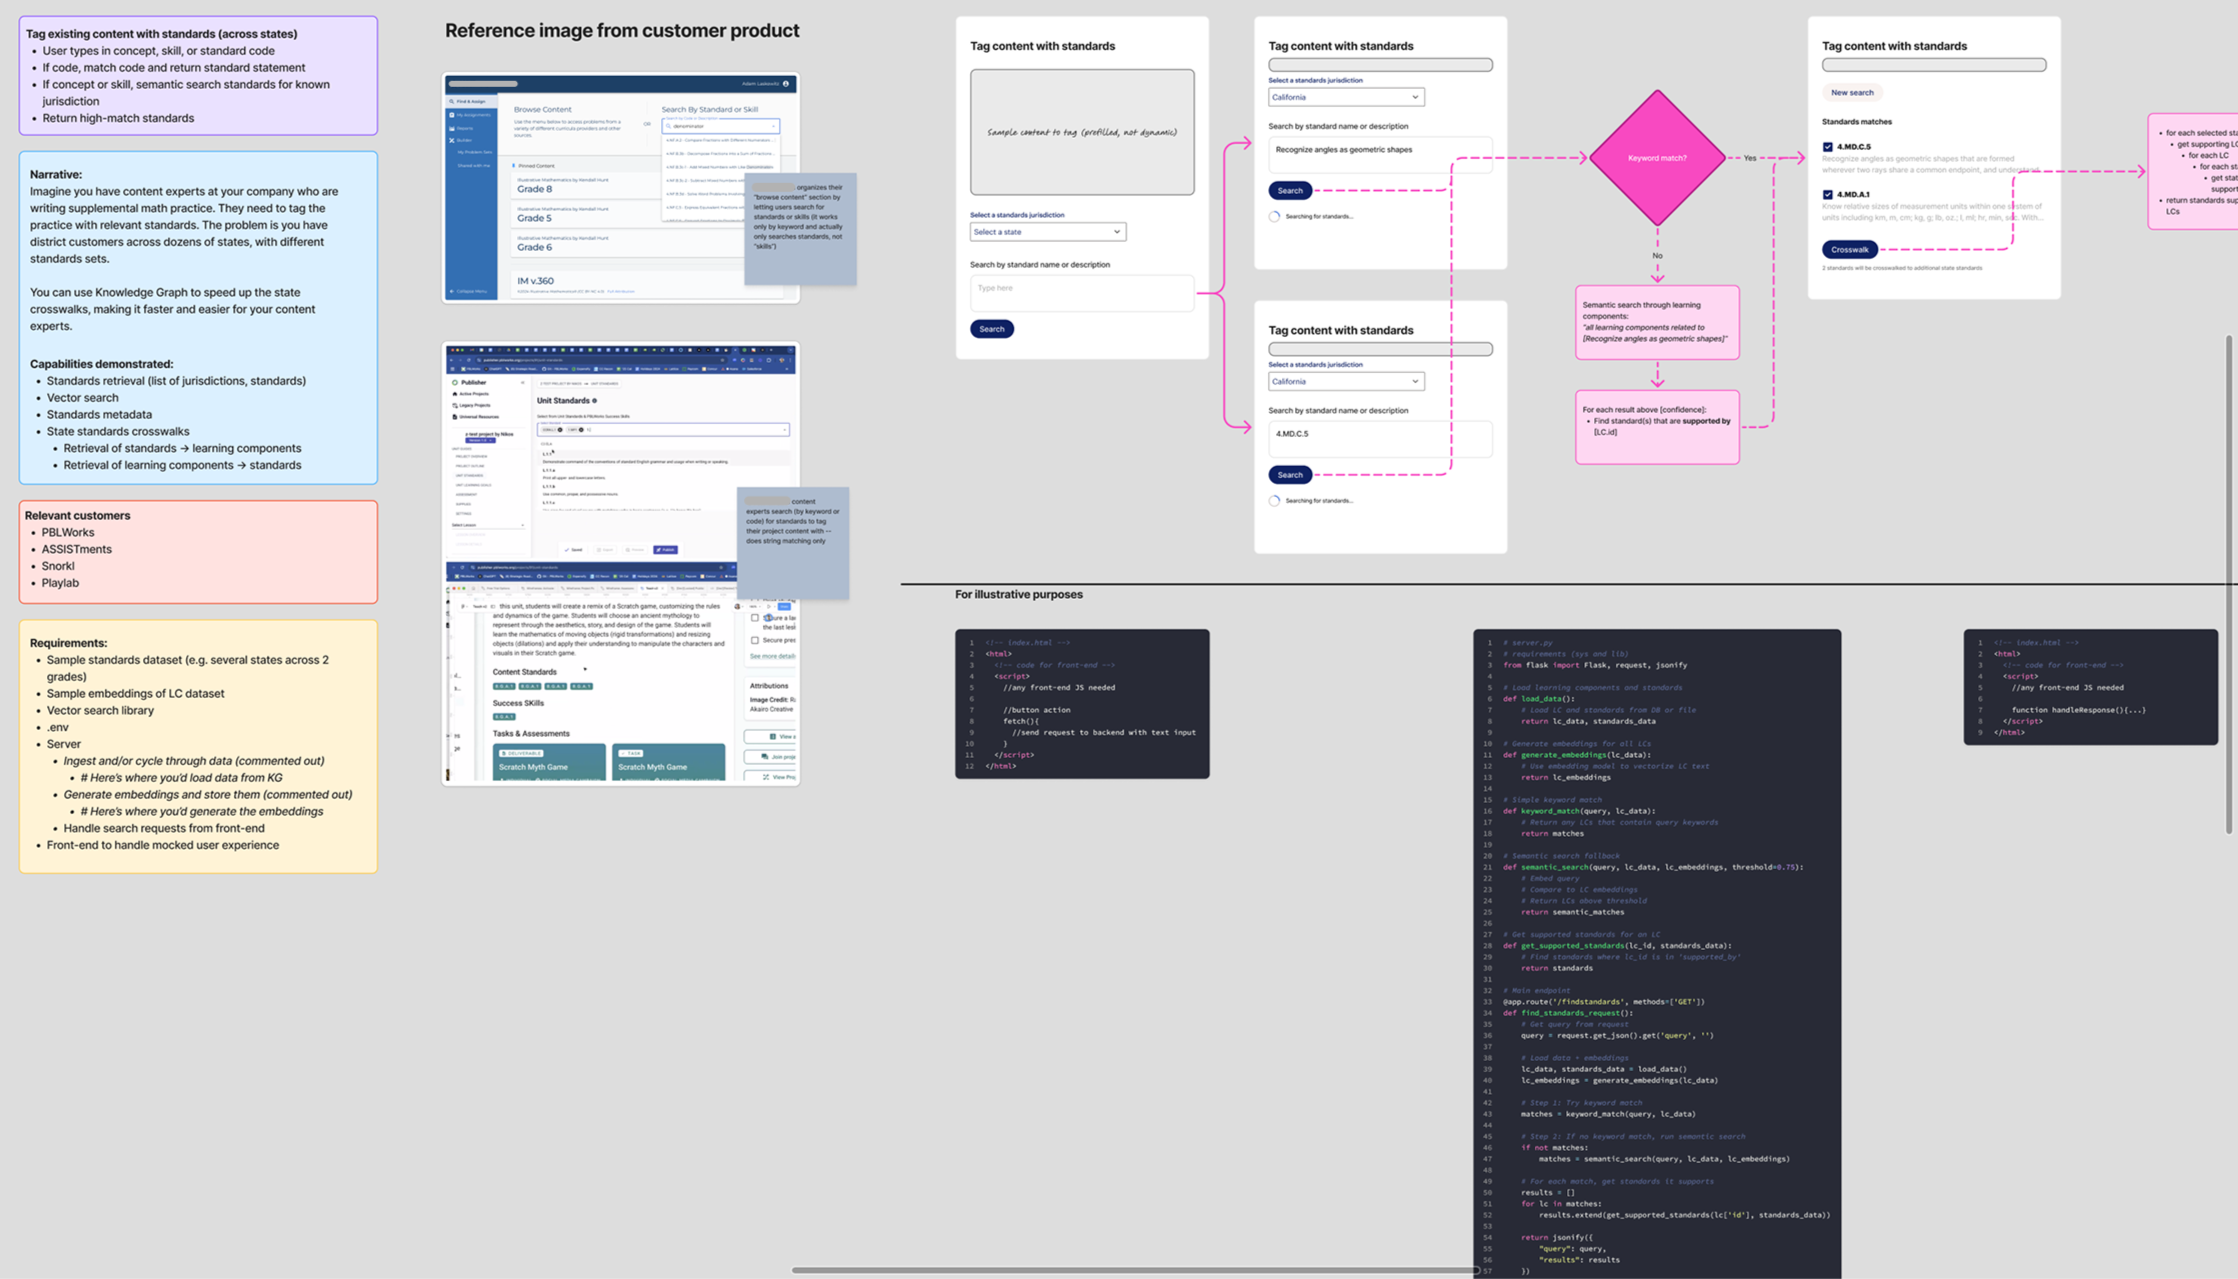Click the user profile icon beside Adam Laskowitz
Image resolution: width=2238 pixels, height=1279 pixels.
click(x=786, y=84)
